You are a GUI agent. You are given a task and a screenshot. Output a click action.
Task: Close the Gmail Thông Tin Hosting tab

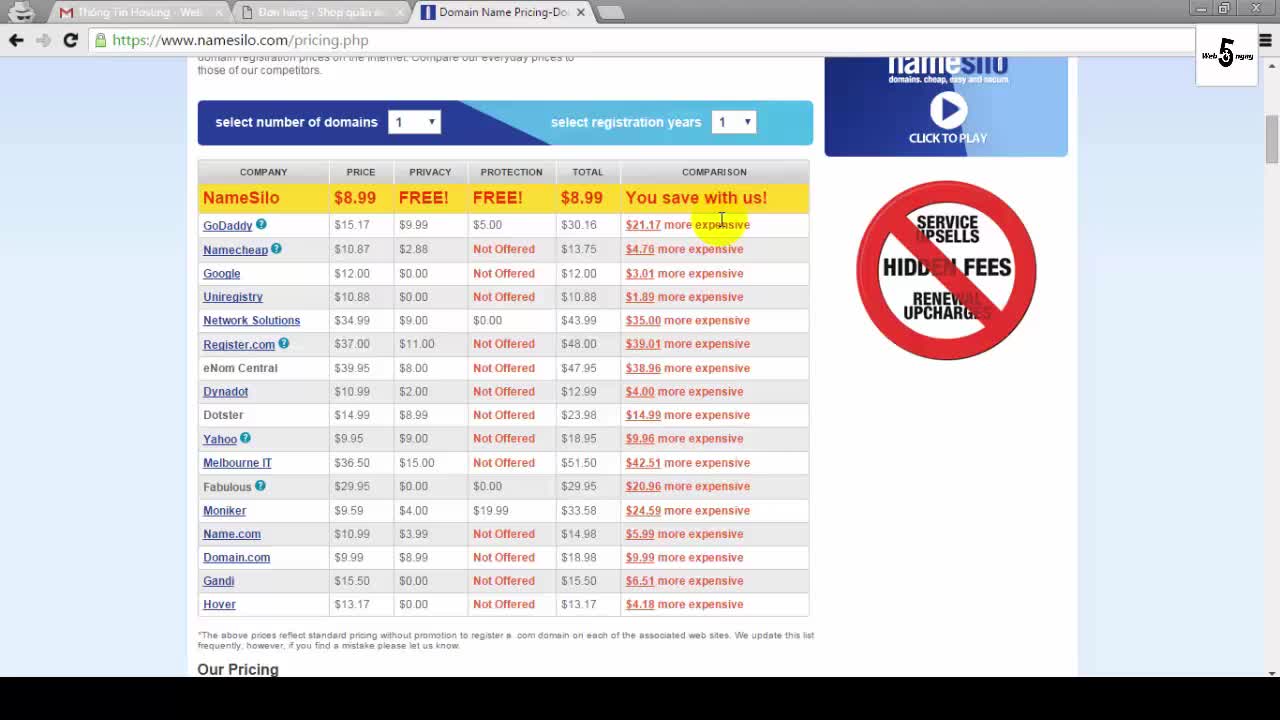click(218, 12)
